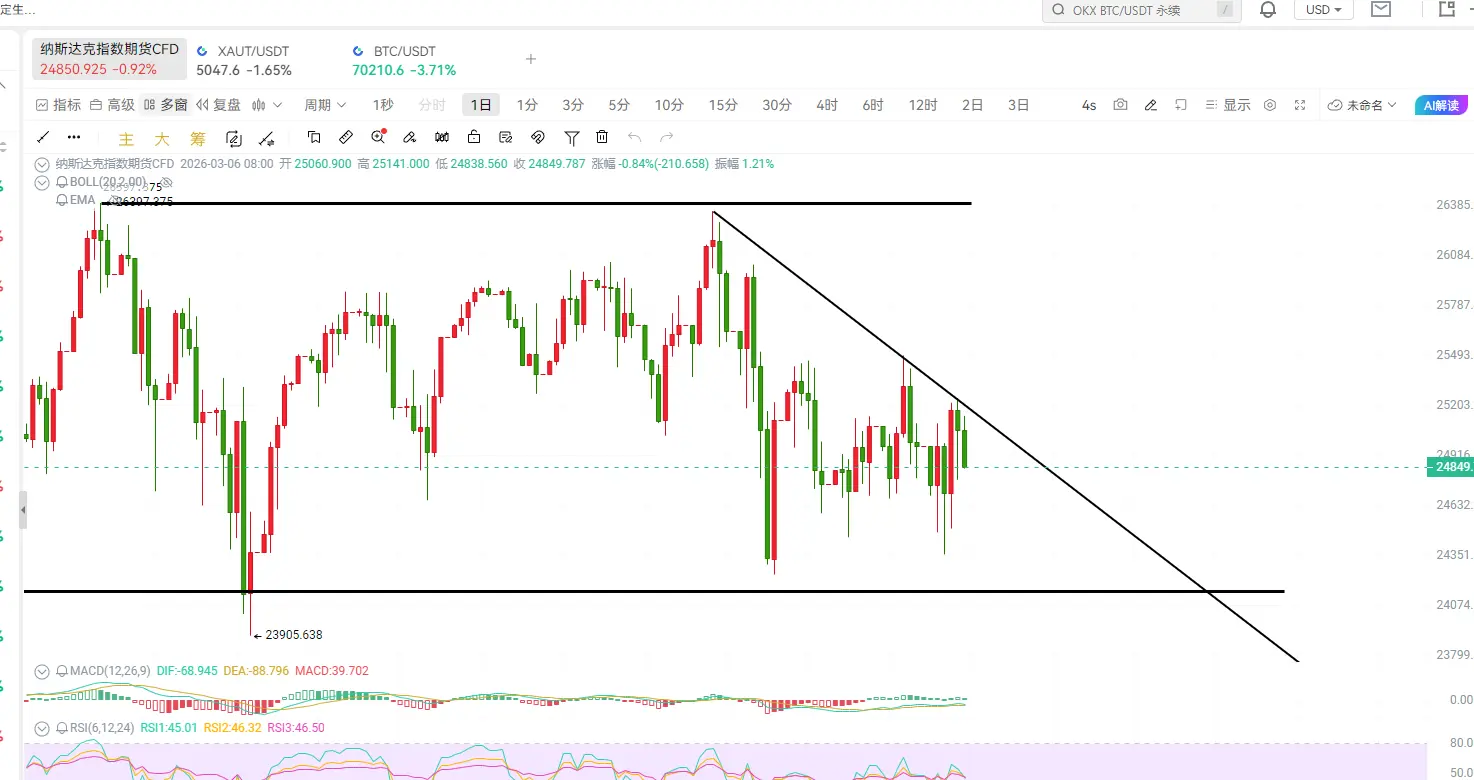The width and height of the screenshot is (1474, 780).
Task: Set alert bell for RSI indicator
Action: tap(62, 728)
